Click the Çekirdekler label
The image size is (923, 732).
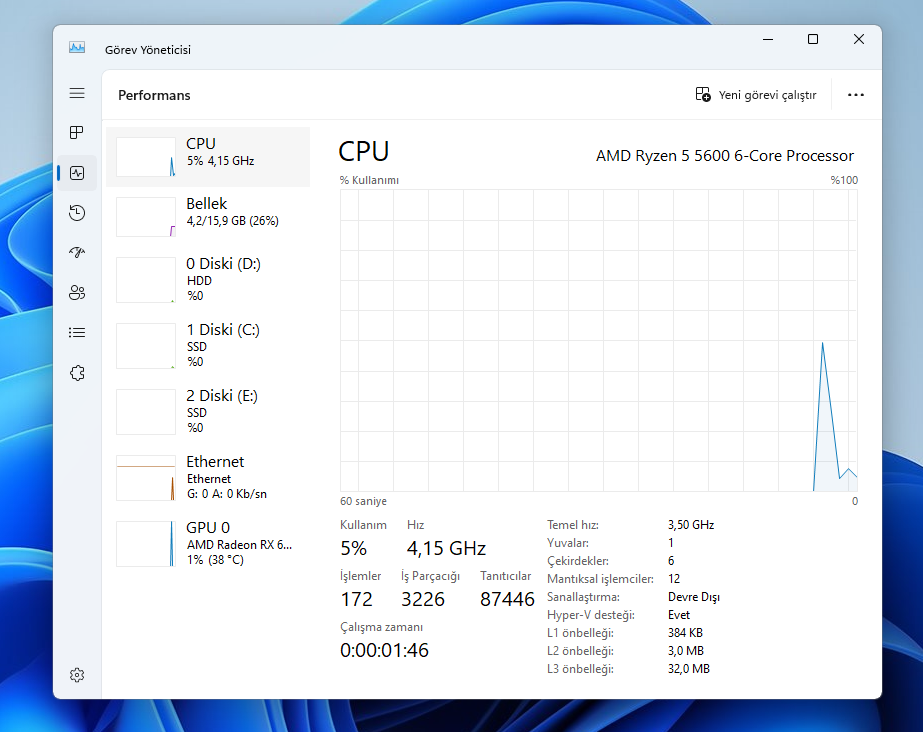pos(578,561)
